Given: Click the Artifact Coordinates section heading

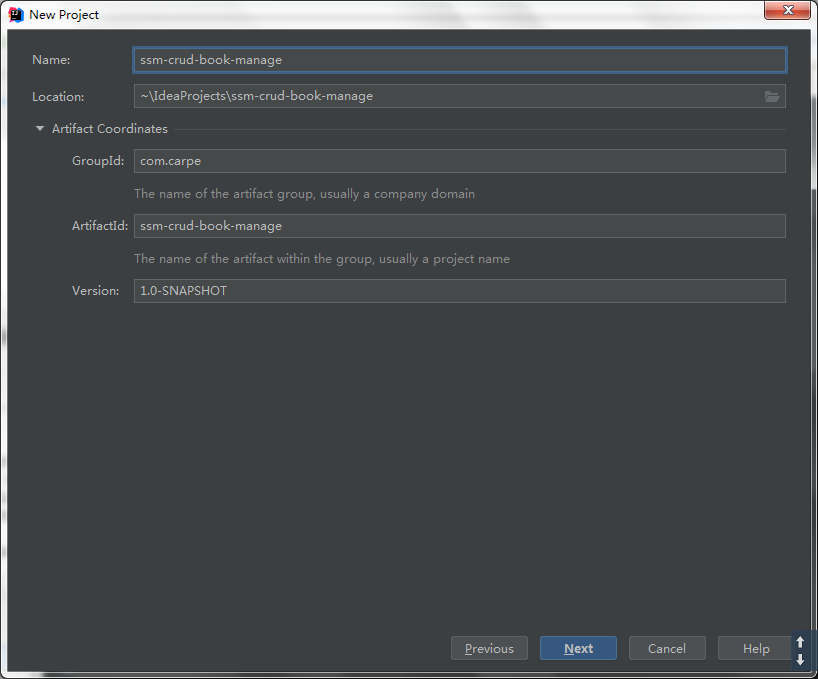Looking at the screenshot, I should pyautogui.click(x=110, y=129).
